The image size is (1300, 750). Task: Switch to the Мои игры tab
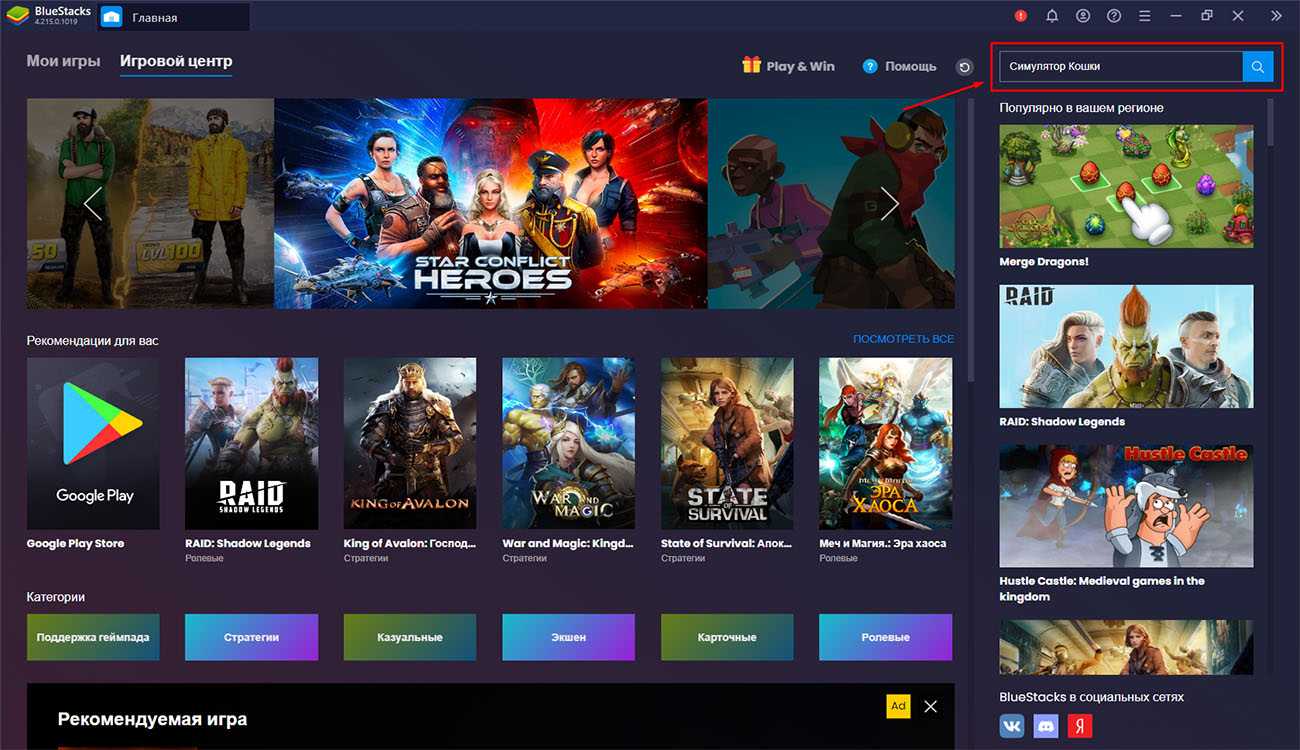pos(63,61)
